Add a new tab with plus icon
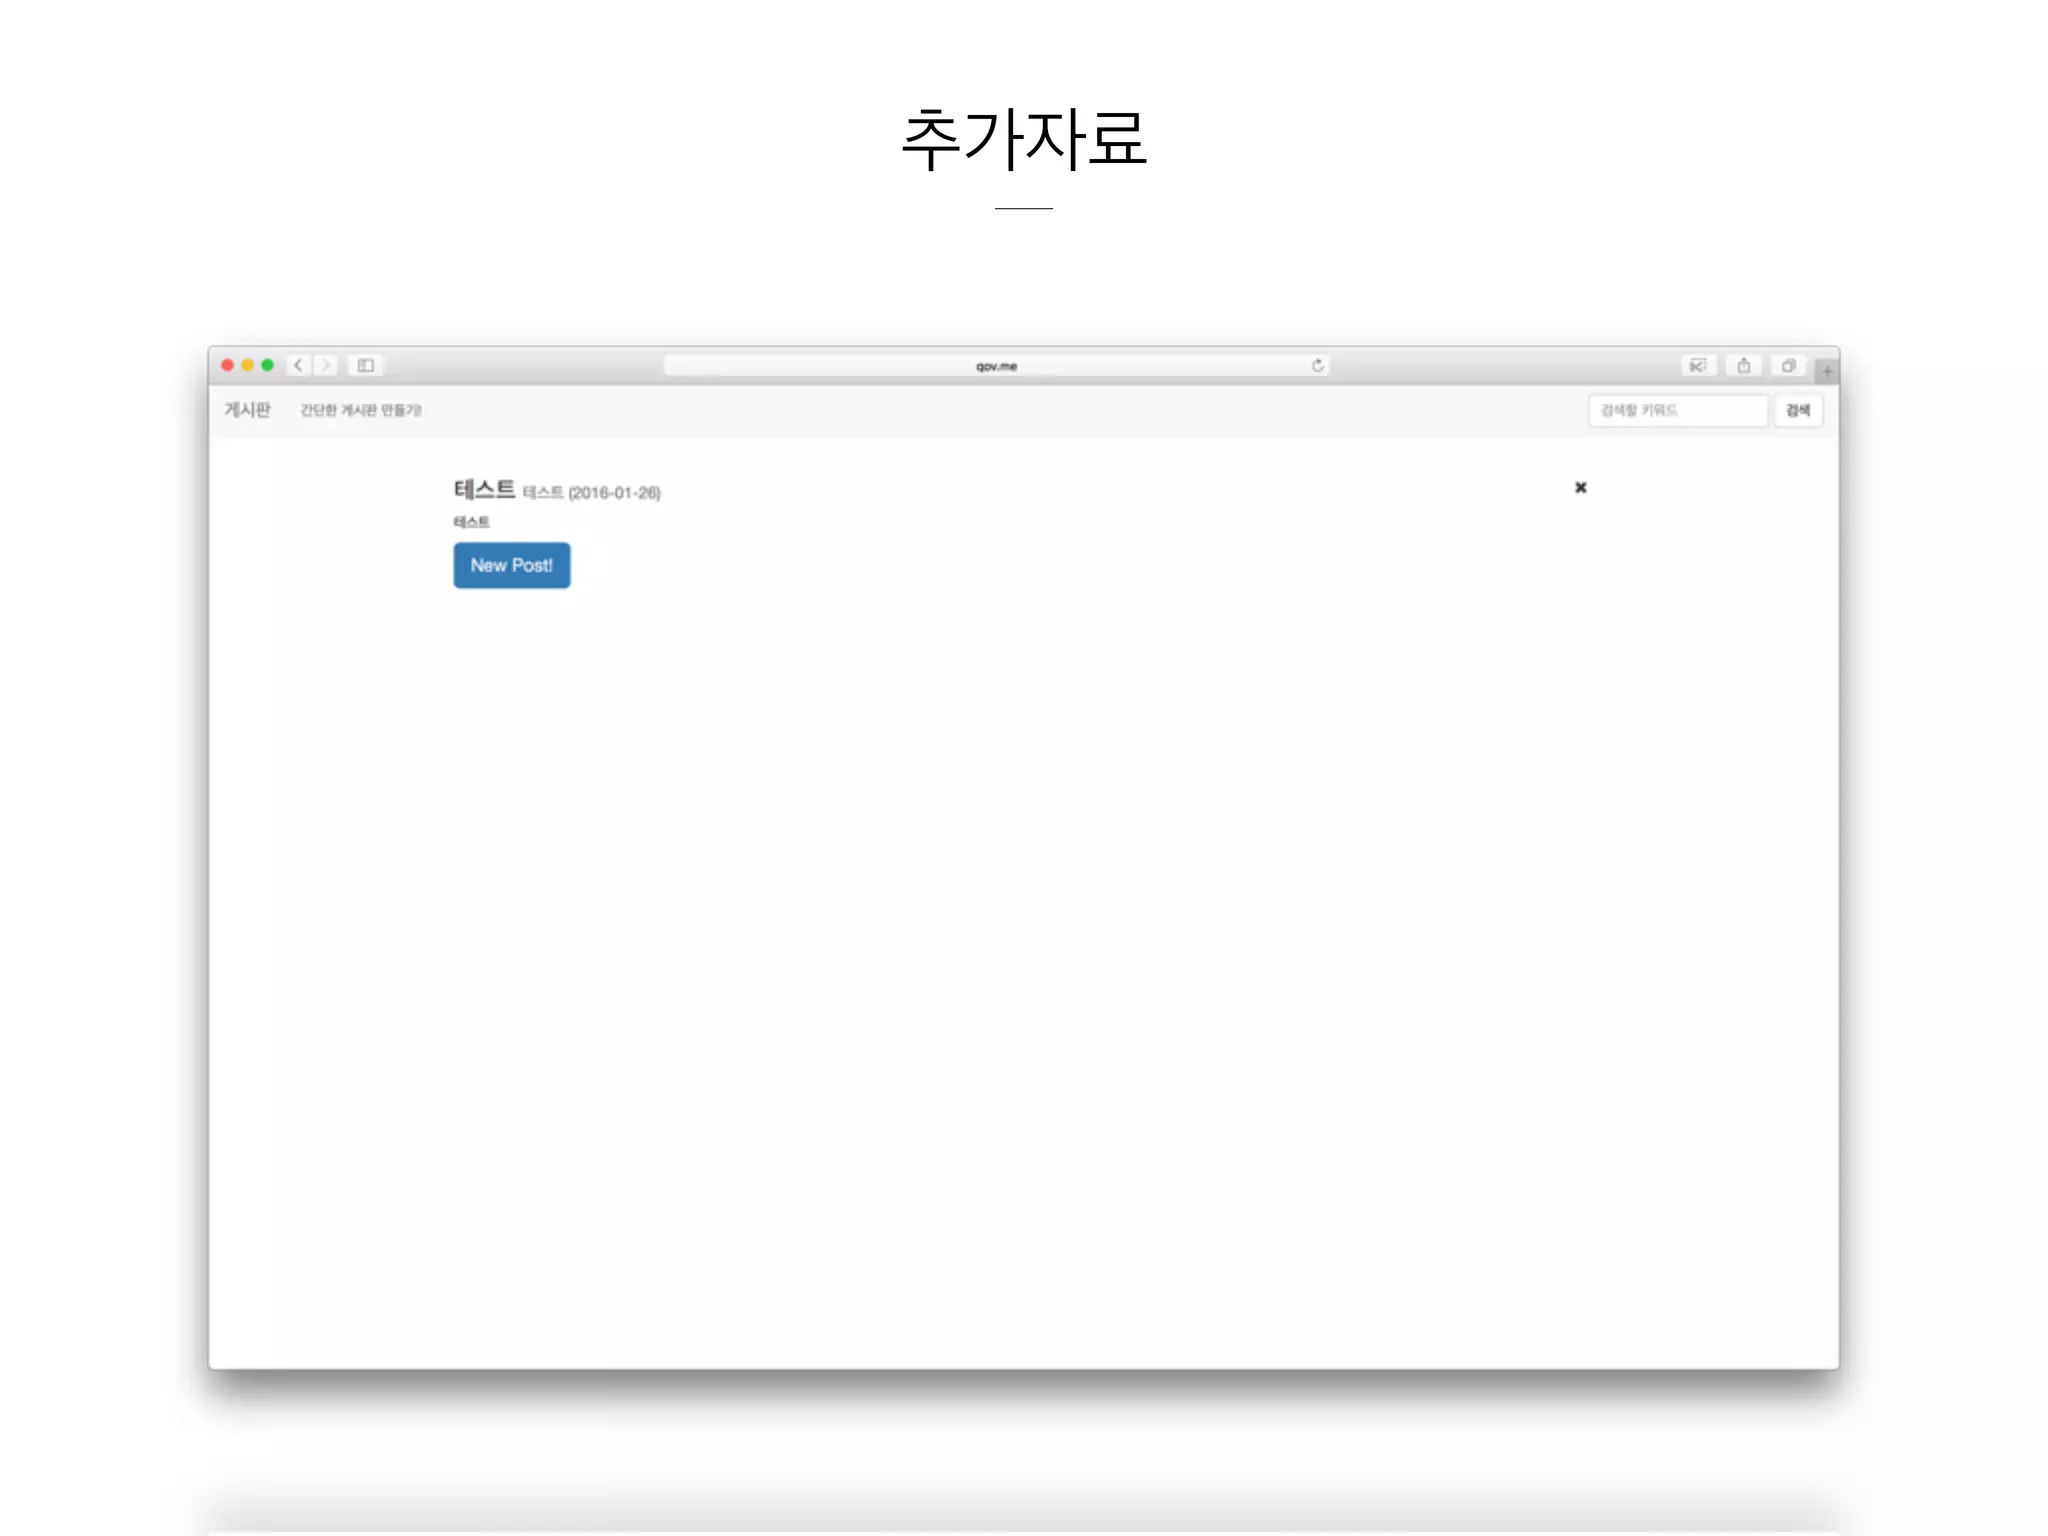The width and height of the screenshot is (2048, 1536). tap(1827, 371)
